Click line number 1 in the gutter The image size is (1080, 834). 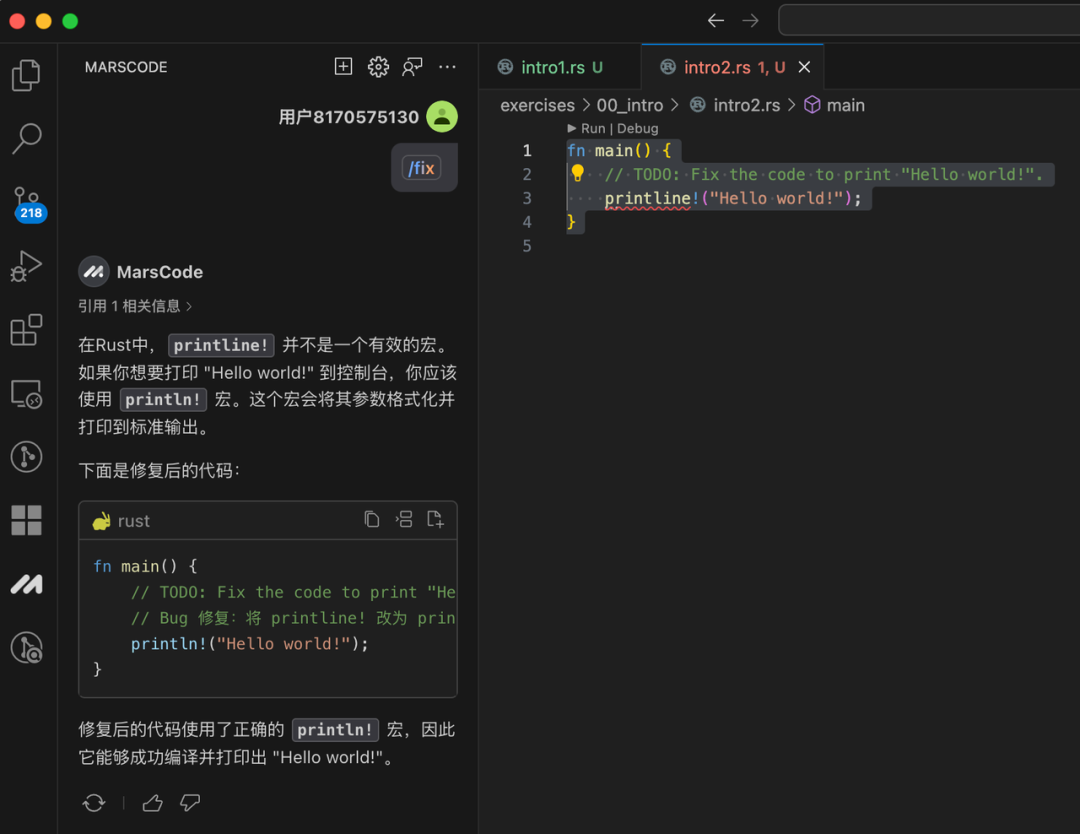527,150
